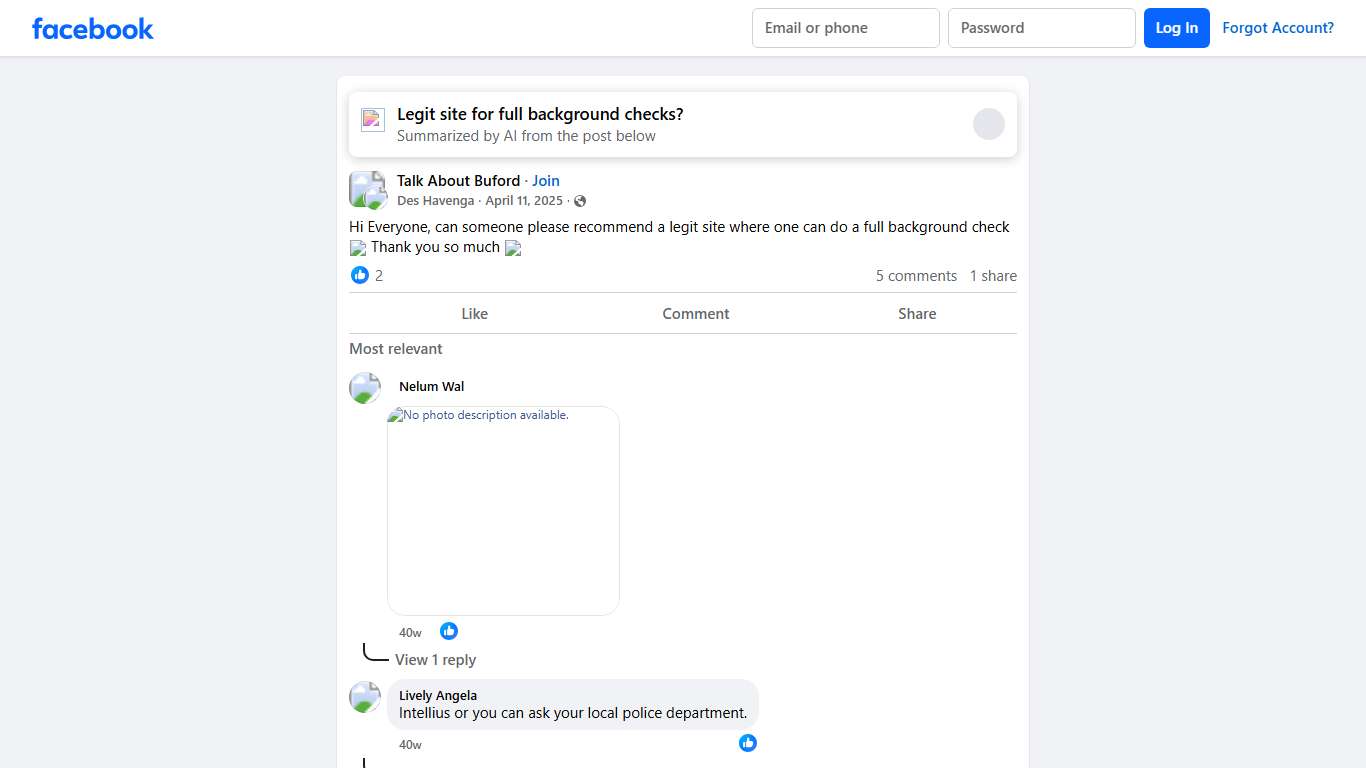
Task: Click the gray avatar circle on the summary card
Action: click(x=988, y=123)
